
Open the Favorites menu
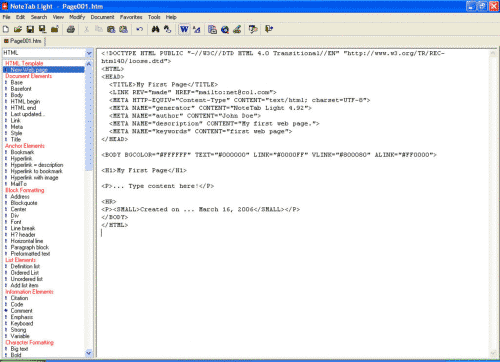point(131,17)
